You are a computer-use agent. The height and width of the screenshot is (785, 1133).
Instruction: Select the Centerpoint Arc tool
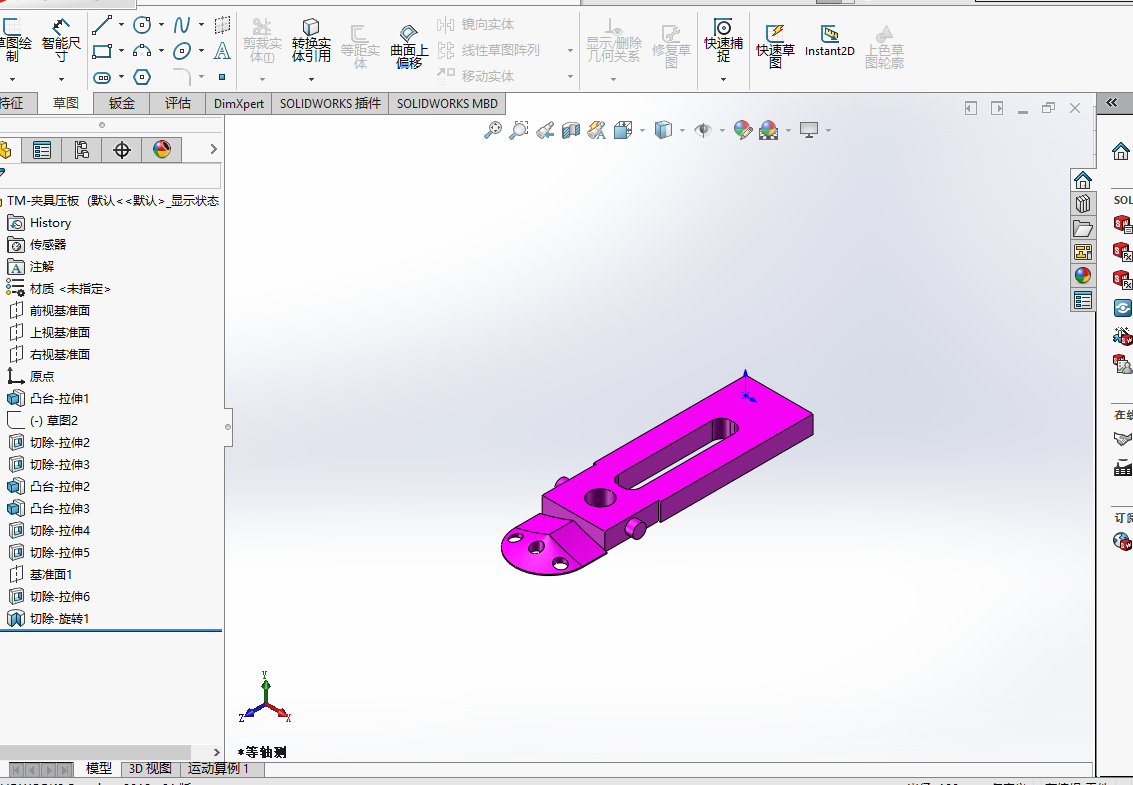[142, 51]
